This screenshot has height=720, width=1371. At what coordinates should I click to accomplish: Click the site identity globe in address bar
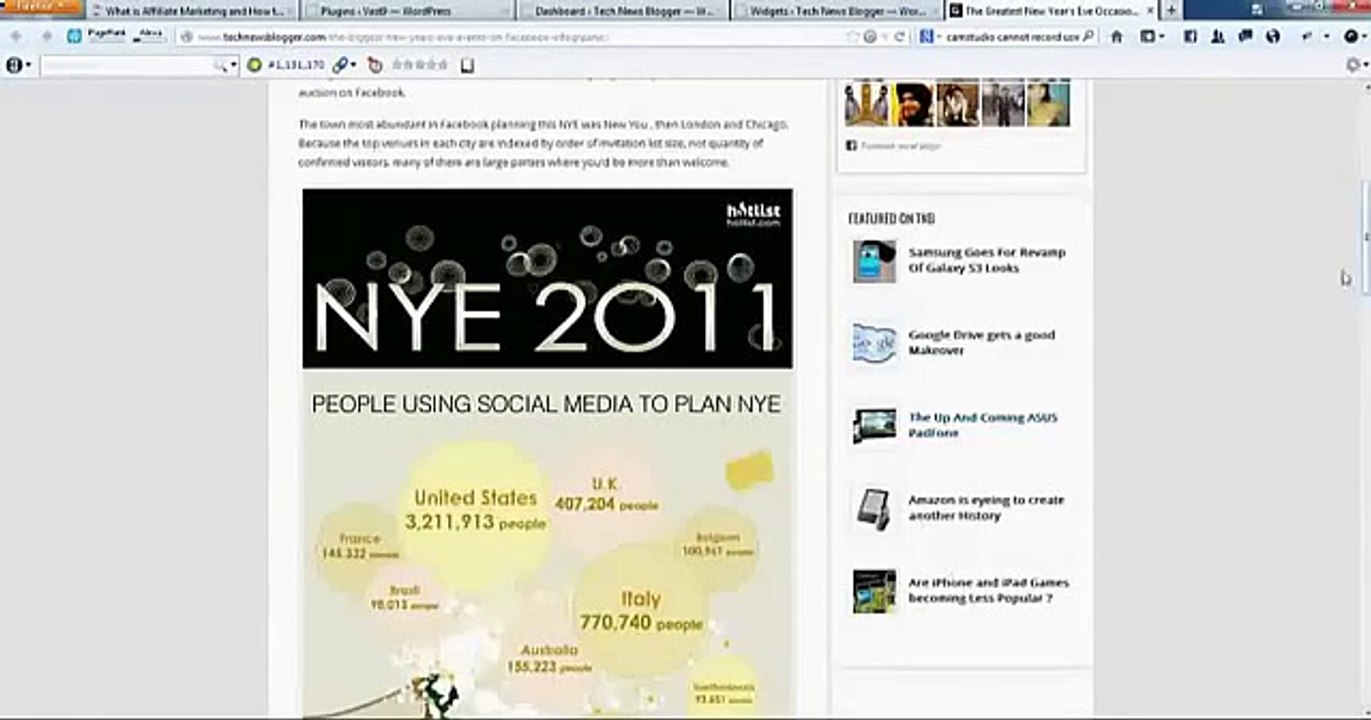click(x=187, y=37)
